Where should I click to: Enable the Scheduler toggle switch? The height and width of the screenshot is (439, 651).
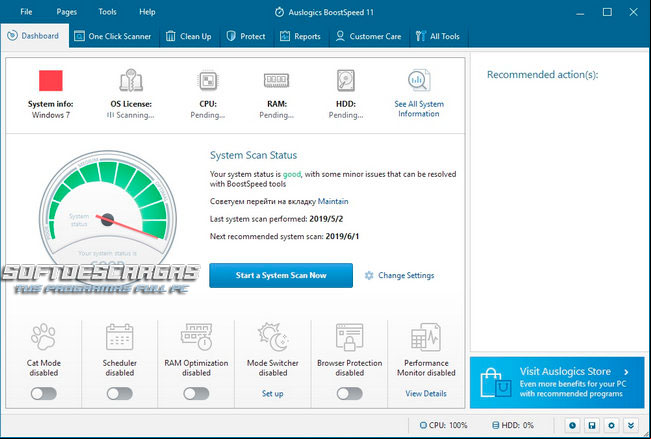click(x=120, y=393)
